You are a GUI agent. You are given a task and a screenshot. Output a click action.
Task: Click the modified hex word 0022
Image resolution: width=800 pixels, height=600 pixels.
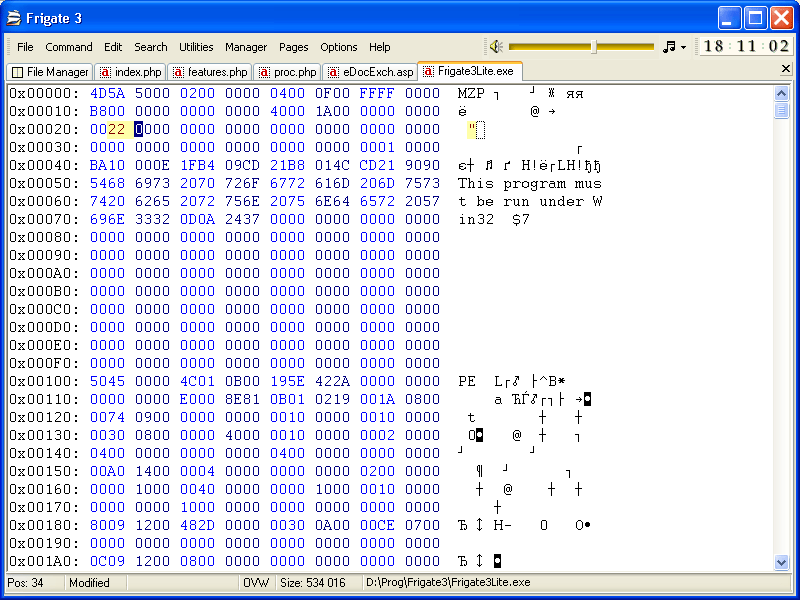107,130
